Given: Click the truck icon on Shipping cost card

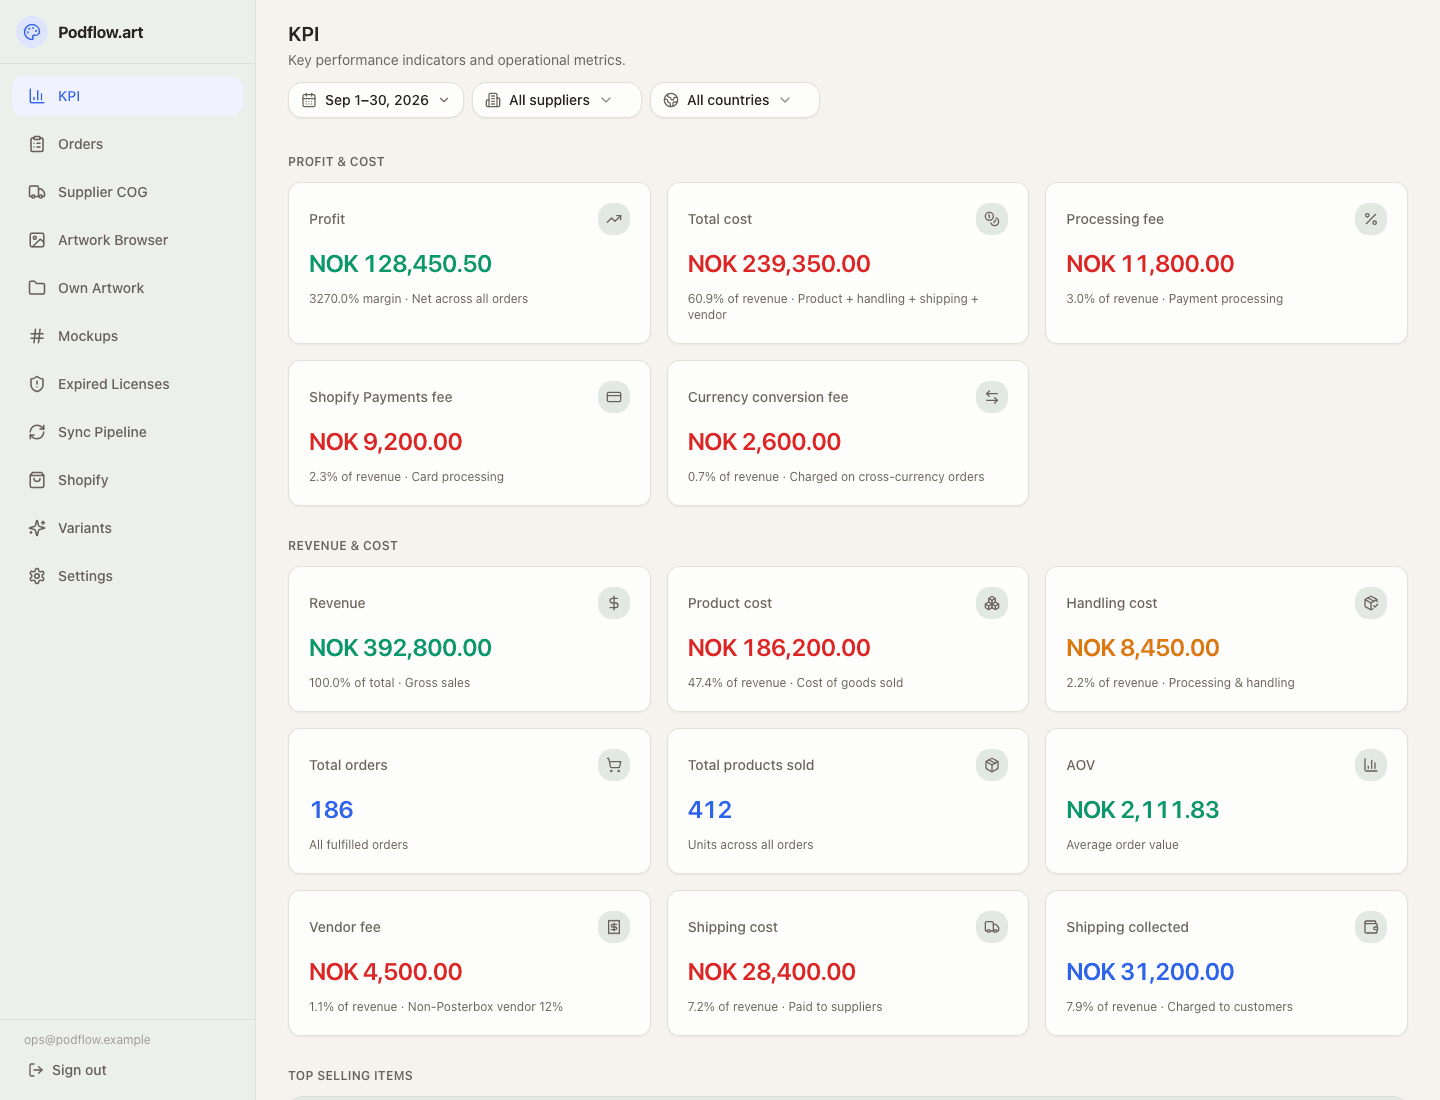Looking at the screenshot, I should click(992, 927).
